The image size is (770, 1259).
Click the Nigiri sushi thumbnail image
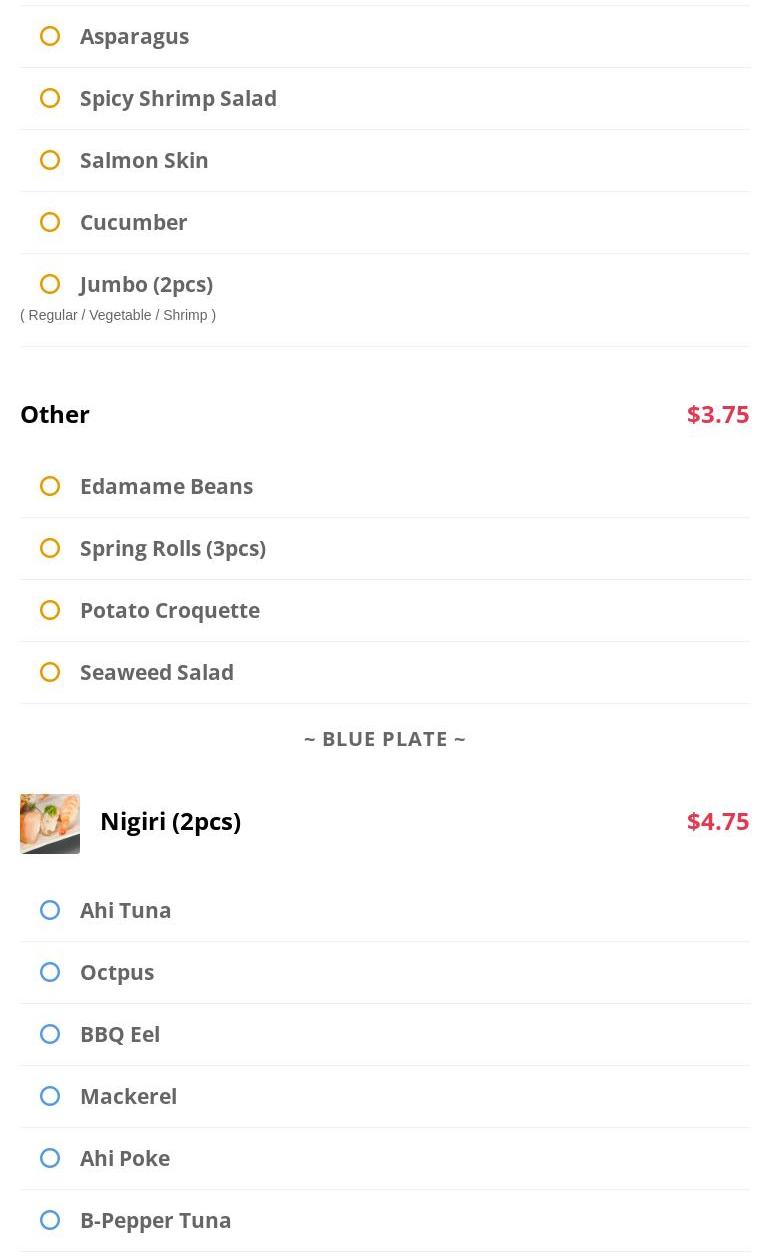50,824
